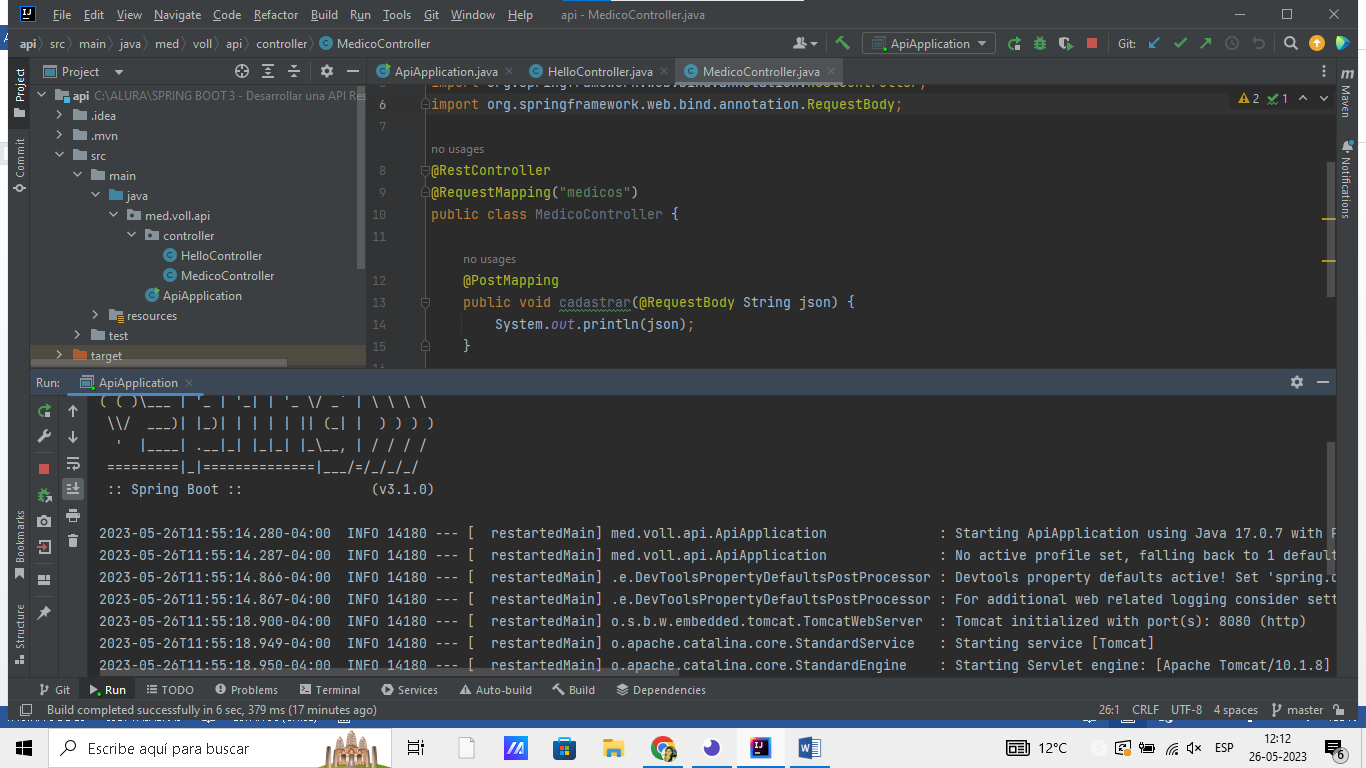Rerun the app from the Run panel

coord(44,410)
